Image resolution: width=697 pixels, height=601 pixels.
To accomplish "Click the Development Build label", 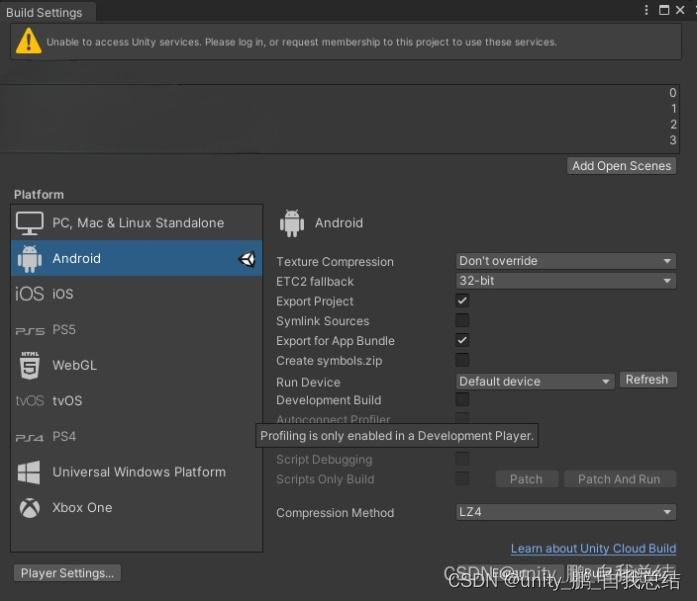I will pos(328,400).
